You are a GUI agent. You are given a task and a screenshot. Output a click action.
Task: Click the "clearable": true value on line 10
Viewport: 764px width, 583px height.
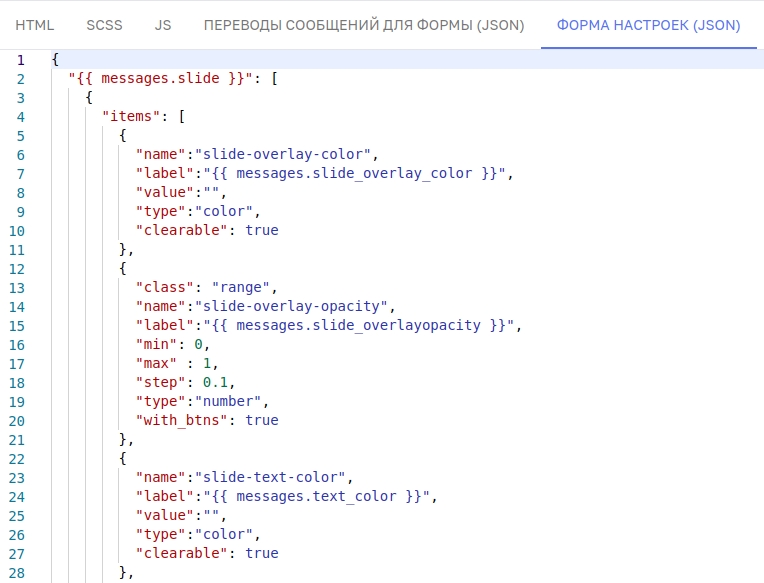[262, 230]
